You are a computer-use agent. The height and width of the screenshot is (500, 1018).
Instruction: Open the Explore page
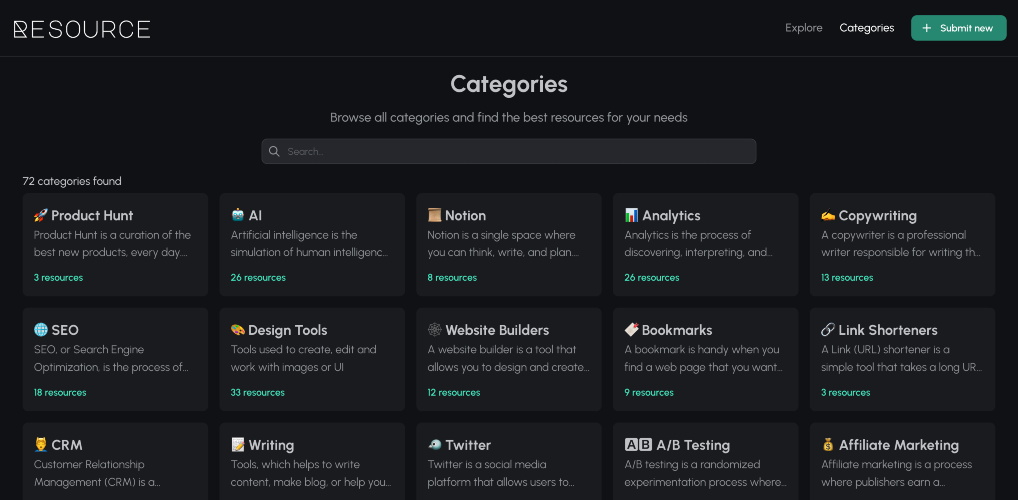(x=804, y=28)
